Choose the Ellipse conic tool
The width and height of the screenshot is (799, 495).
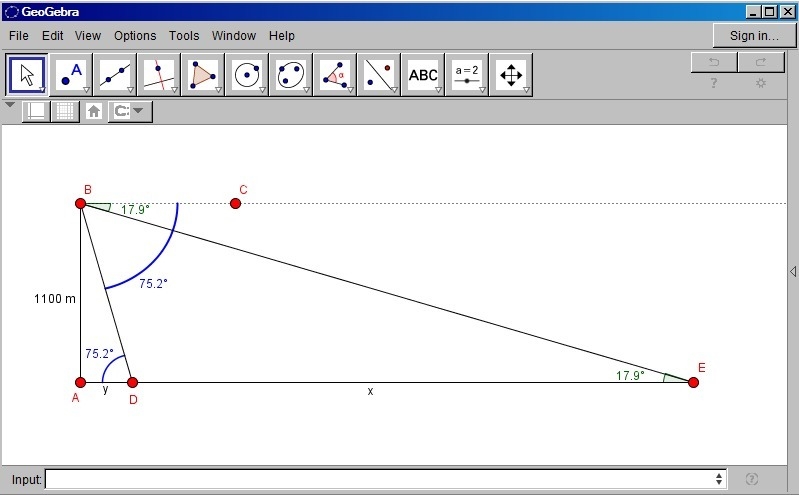pyautogui.click(x=291, y=75)
